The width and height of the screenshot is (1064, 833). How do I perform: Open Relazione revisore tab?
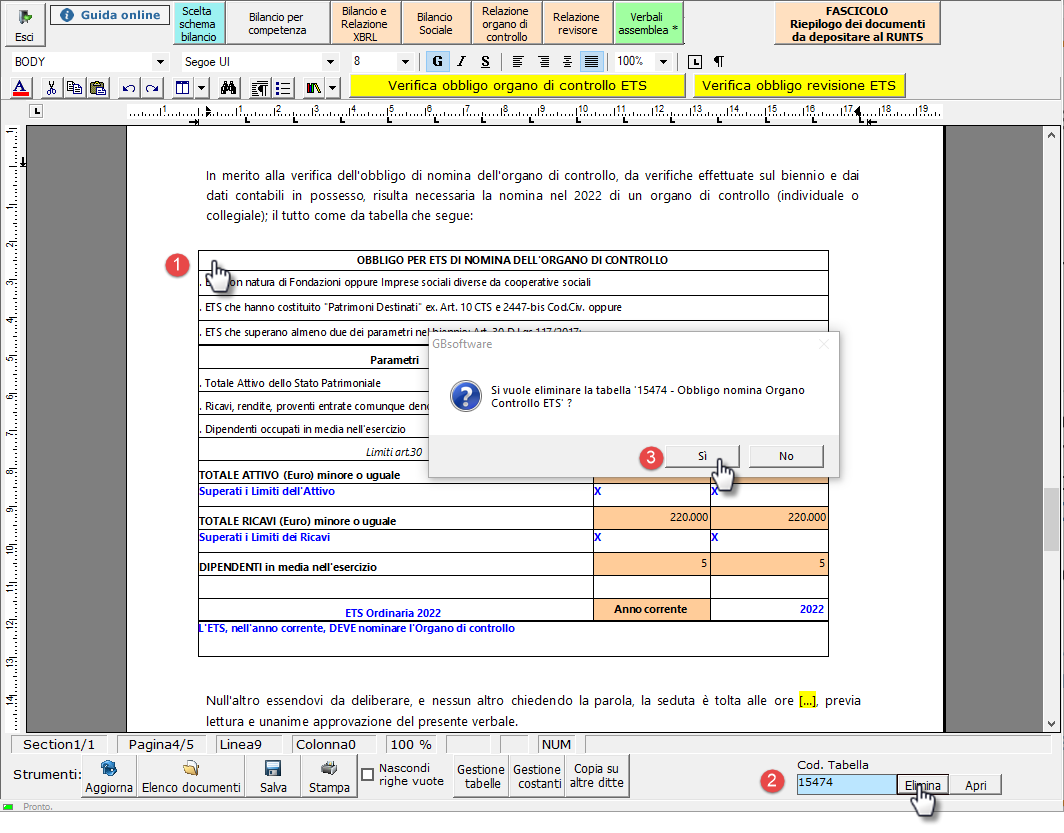(x=576, y=24)
